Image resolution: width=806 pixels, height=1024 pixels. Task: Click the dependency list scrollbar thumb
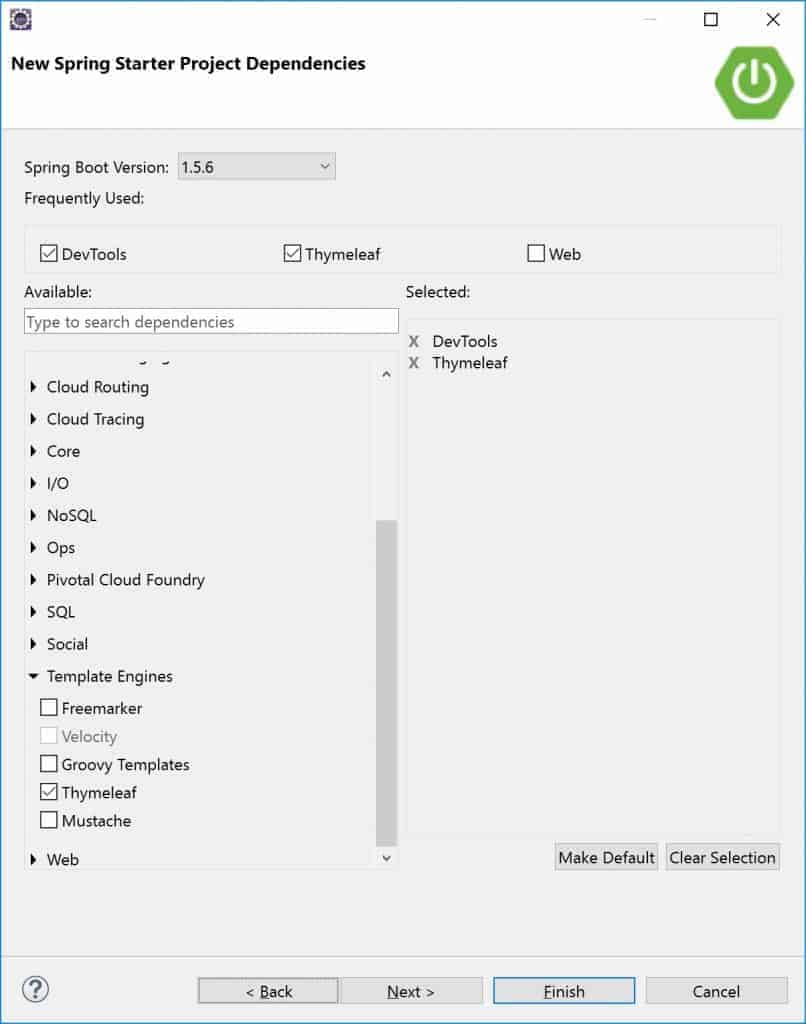click(x=386, y=682)
